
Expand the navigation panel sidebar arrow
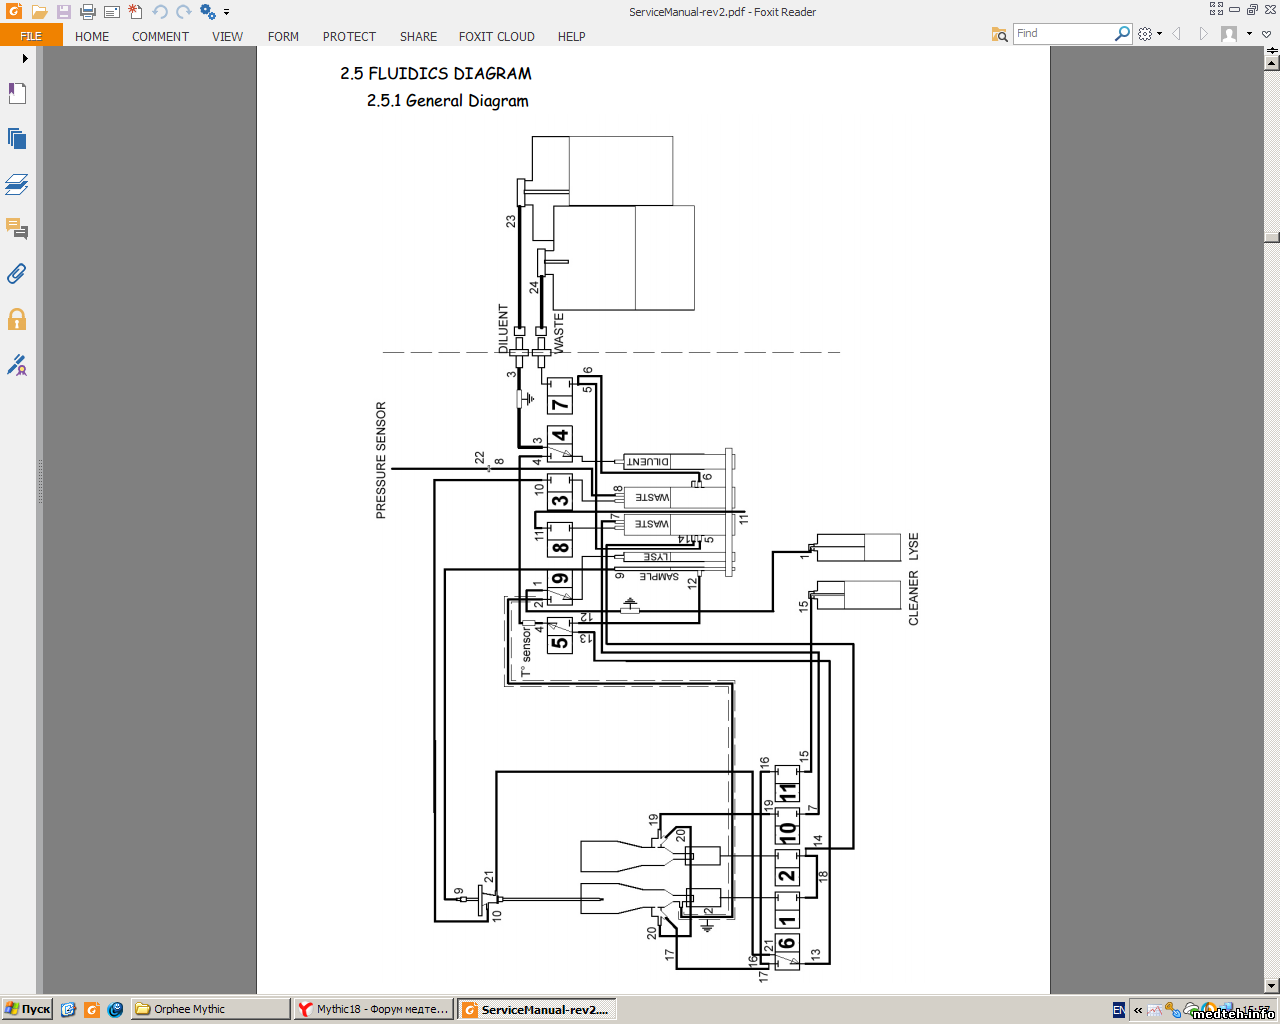(x=25, y=58)
